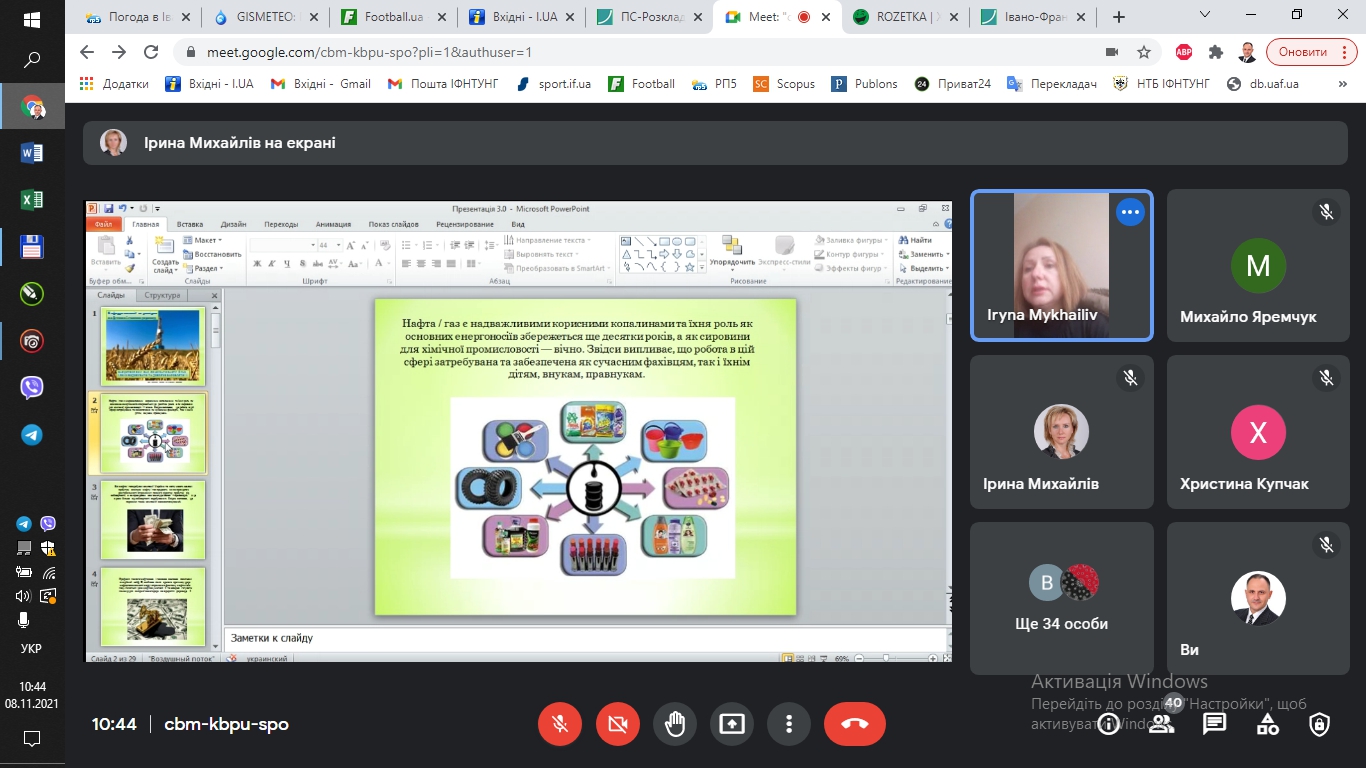The height and width of the screenshot is (768, 1366).
Task: Click the Оновити Chrome update button
Action: [x=1302, y=52]
